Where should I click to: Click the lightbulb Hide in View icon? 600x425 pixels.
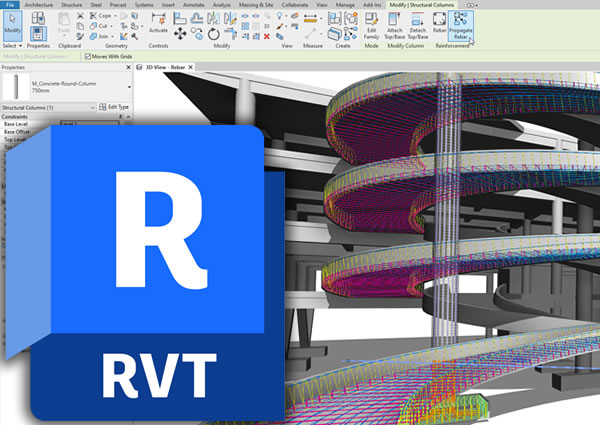[280, 16]
